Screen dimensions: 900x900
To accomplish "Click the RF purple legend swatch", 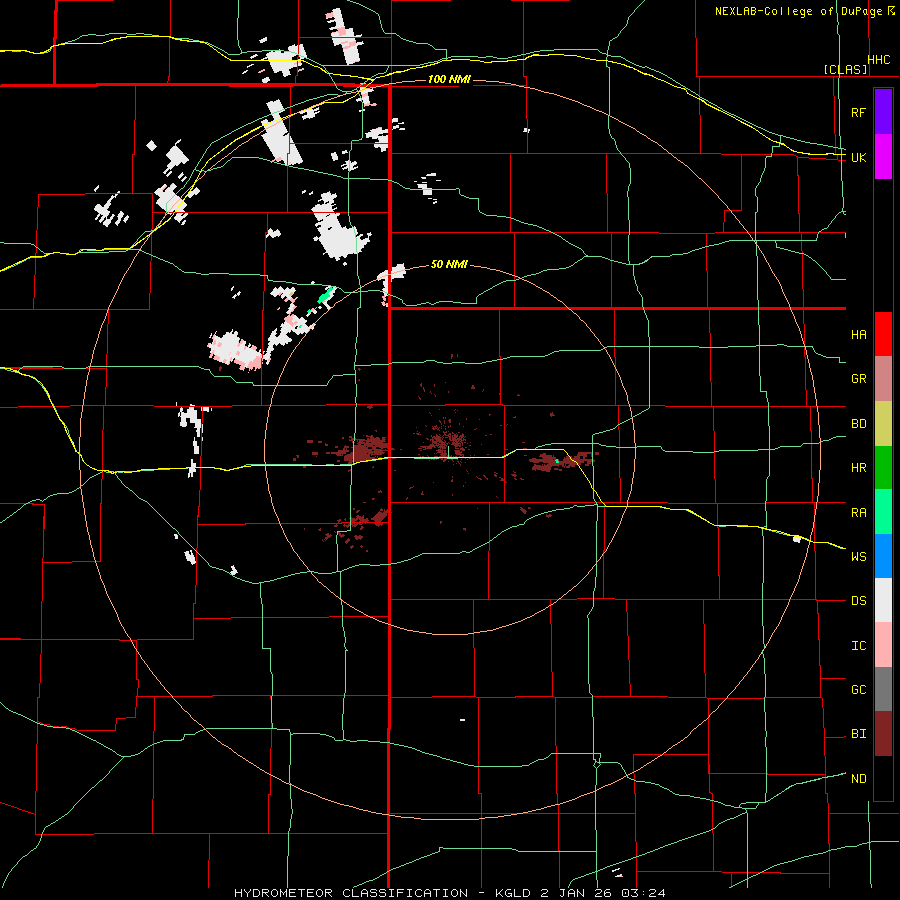I will click(x=883, y=111).
